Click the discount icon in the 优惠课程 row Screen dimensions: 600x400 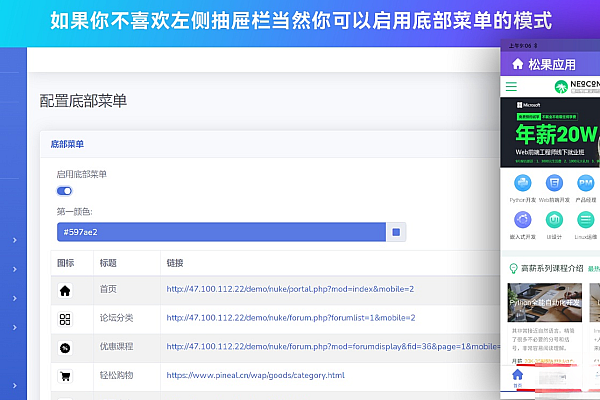point(65,348)
